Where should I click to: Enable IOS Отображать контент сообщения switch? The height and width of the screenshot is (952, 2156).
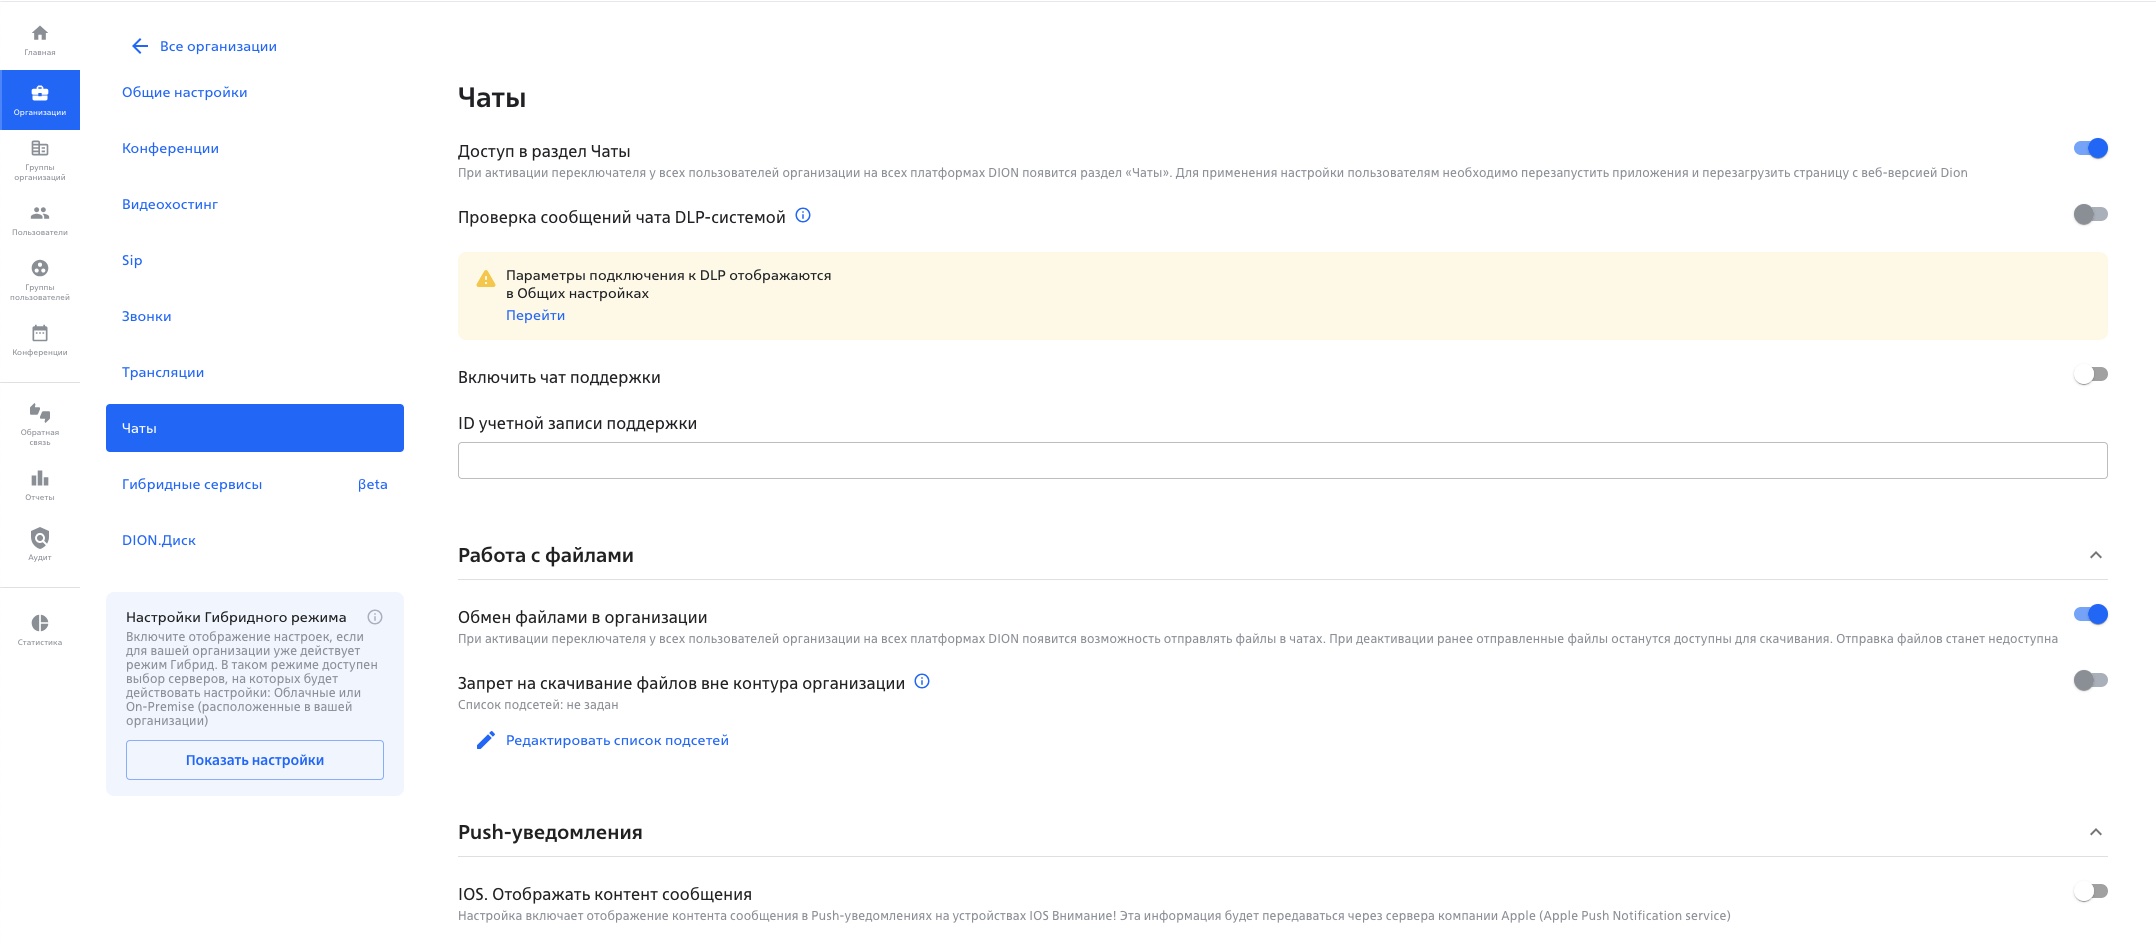[2090, 891]
